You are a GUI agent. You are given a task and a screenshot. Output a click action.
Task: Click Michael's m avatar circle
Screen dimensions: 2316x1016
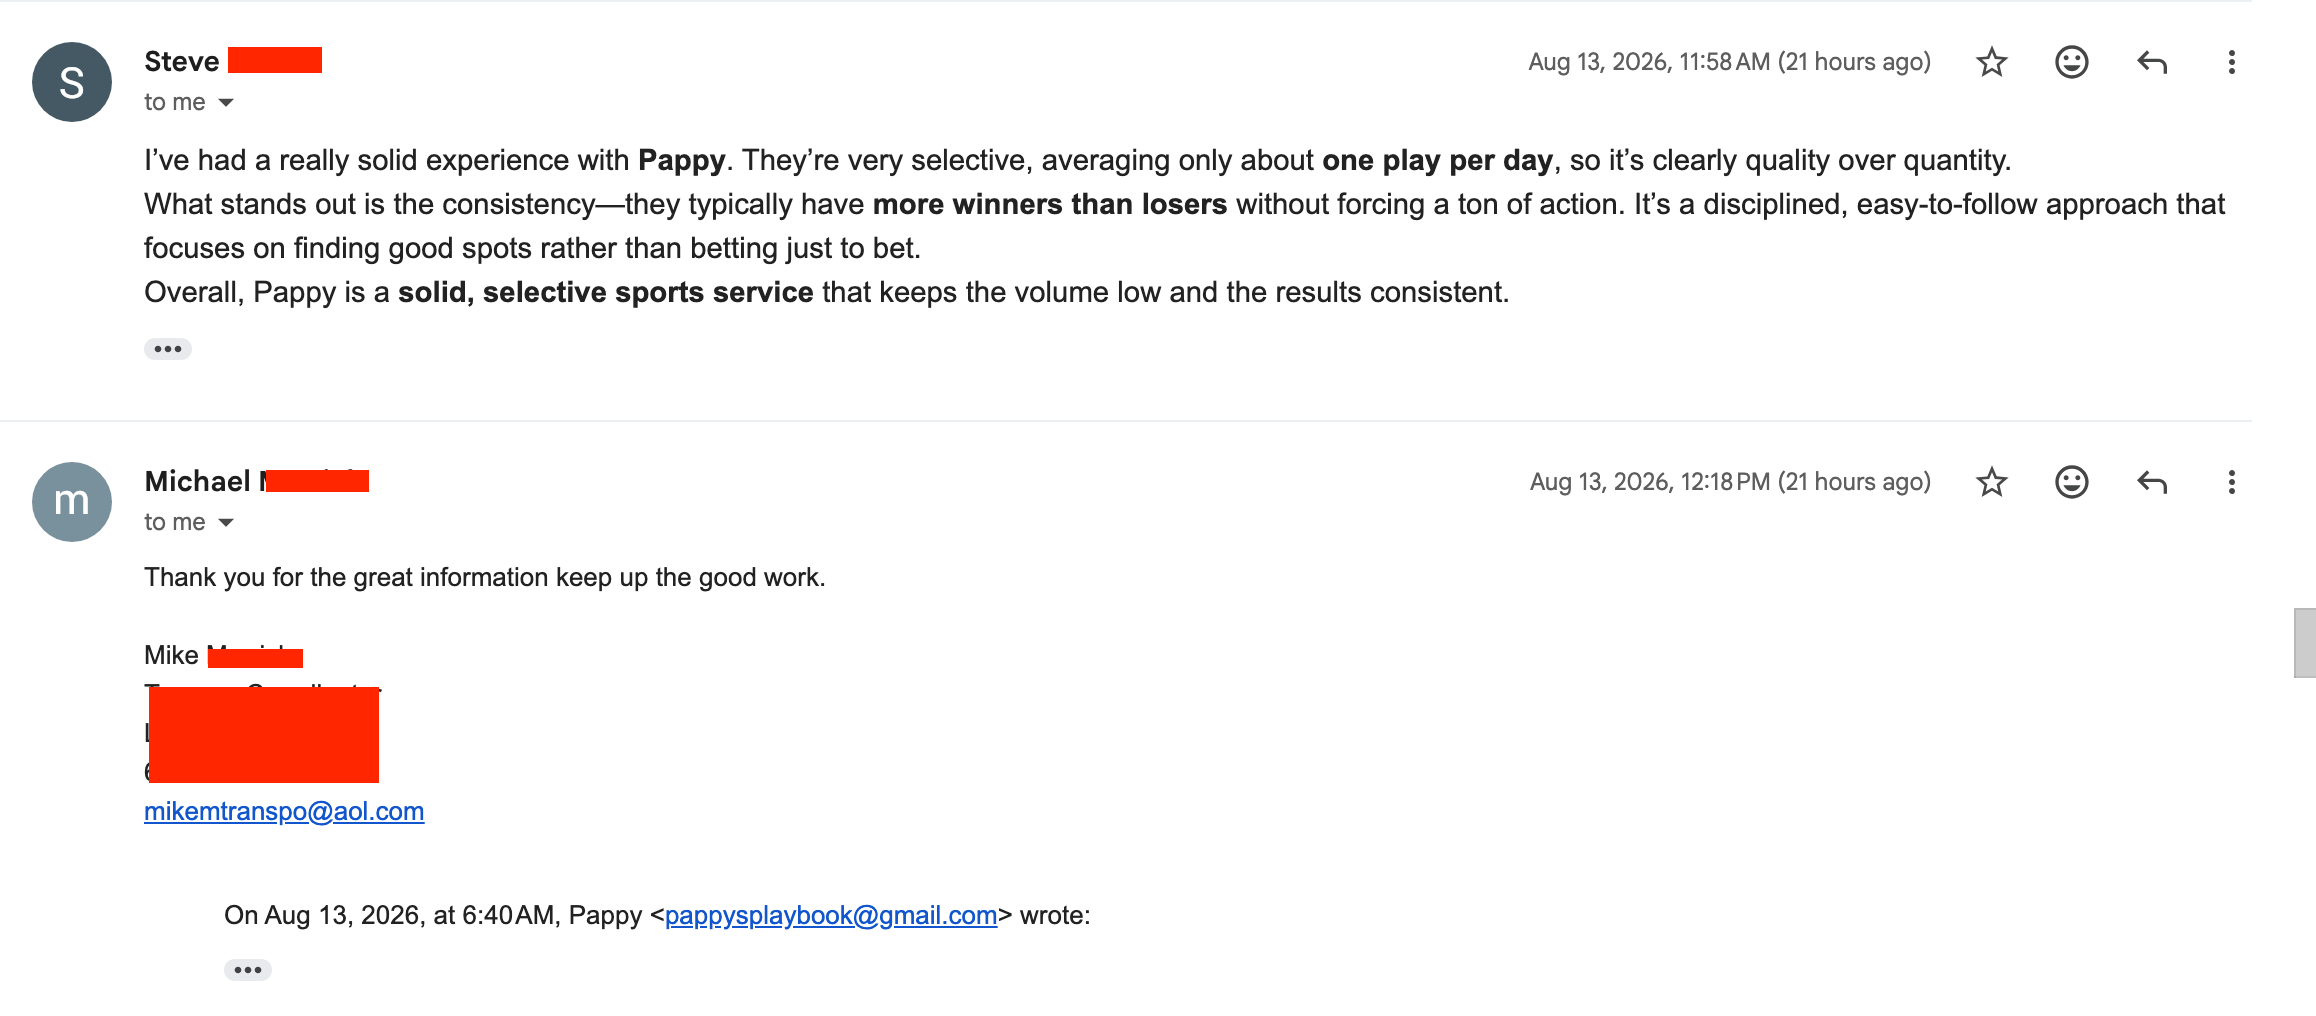pos(72,502)
